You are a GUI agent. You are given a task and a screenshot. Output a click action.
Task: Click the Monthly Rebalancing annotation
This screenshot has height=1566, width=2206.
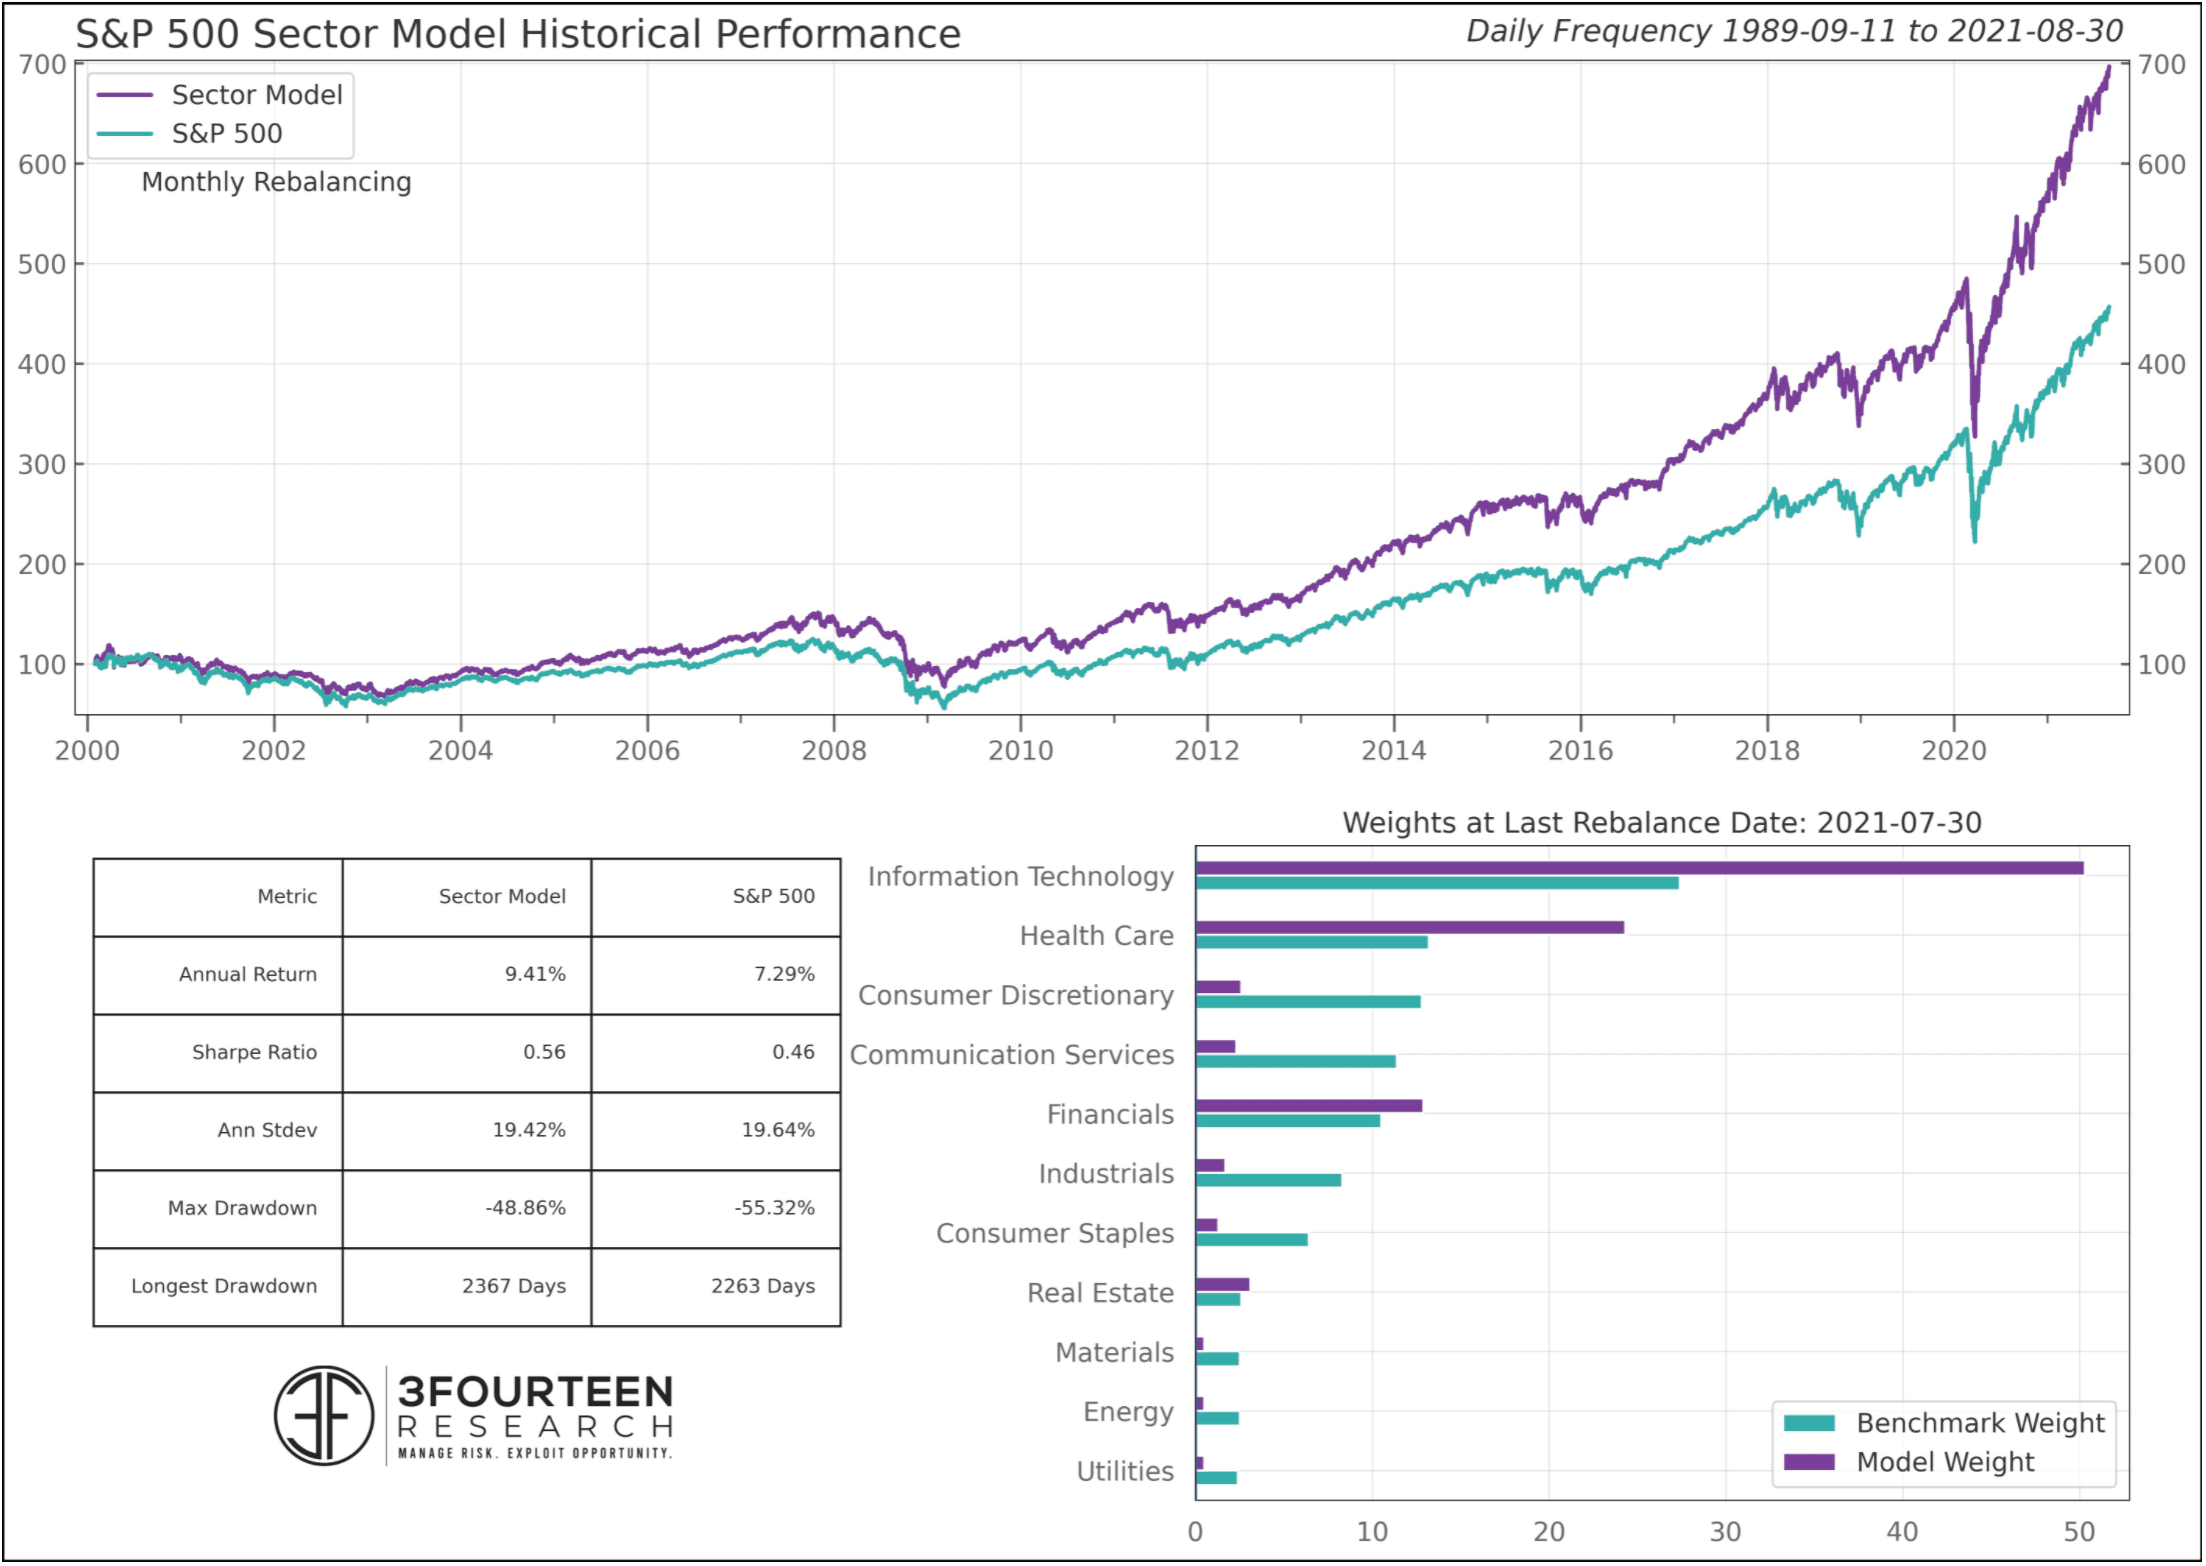[276, 182]
